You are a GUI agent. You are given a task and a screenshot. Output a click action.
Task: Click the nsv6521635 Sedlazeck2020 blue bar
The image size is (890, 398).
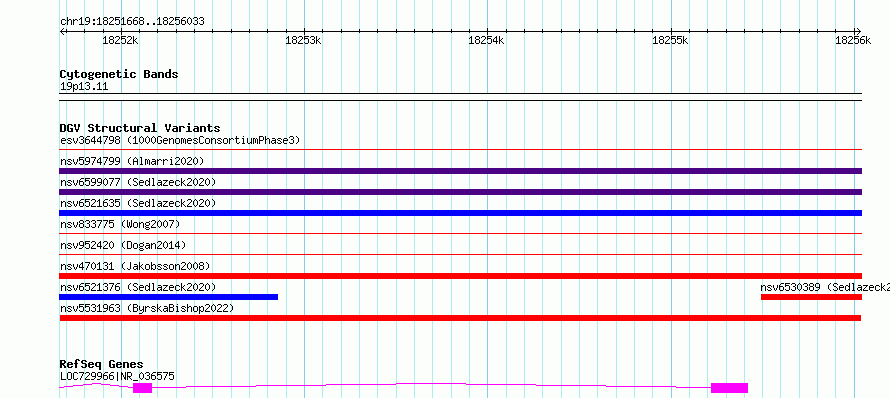tap(460, 213)
